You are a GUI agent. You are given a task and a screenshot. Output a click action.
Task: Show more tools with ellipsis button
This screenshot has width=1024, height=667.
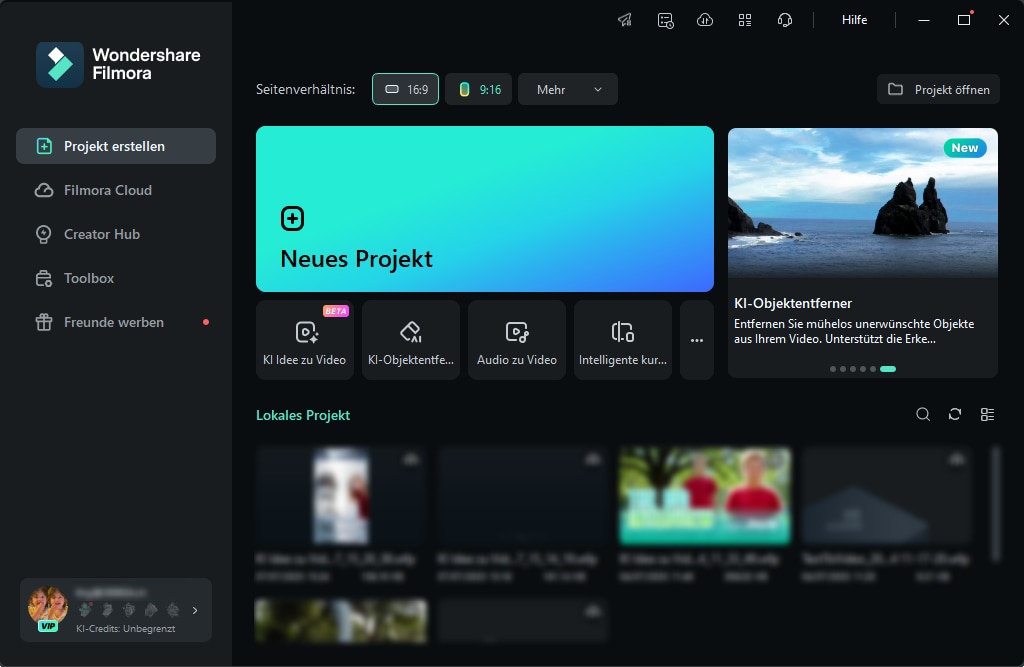tap(697, 340)
